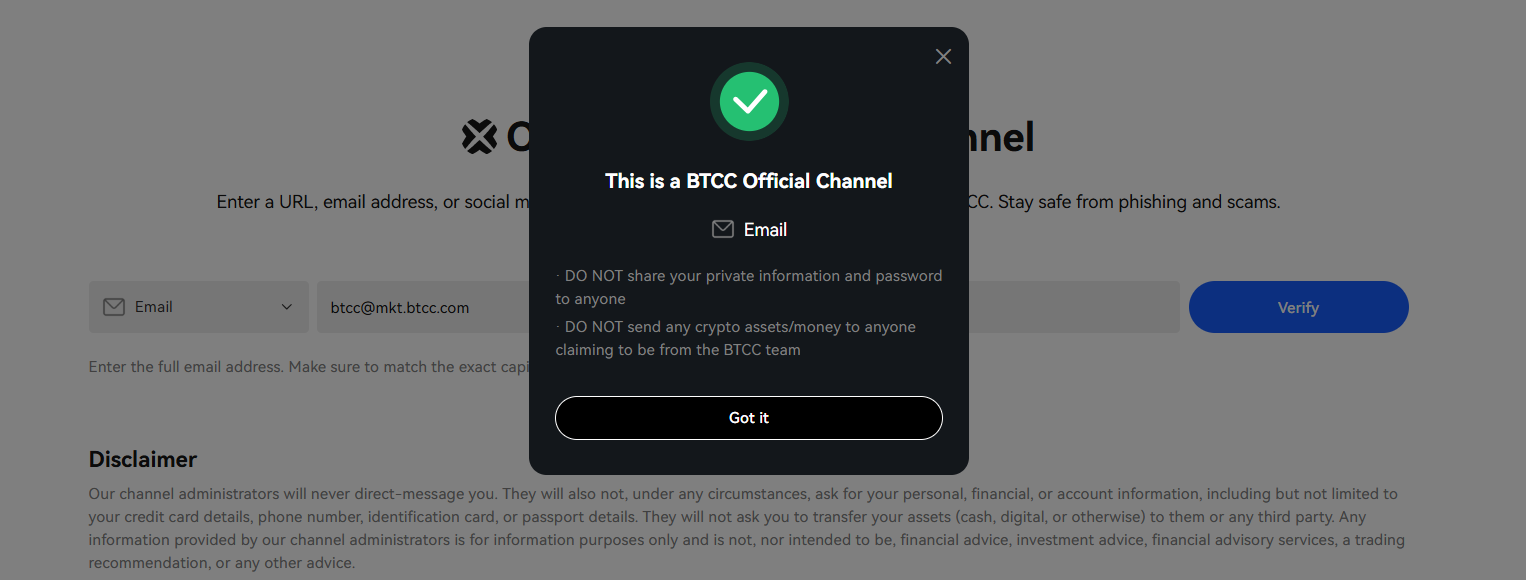Click the 'DO NOT send any crypto assets' warning
The height and width of the screenshot is (580, 1526).
click(x=736, y=338)
